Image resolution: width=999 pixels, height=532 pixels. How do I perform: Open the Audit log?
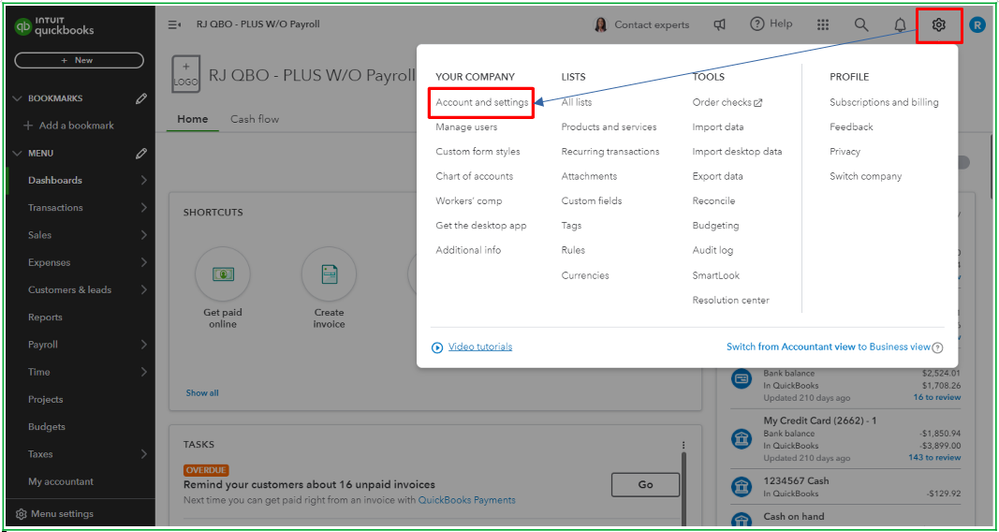coord(713,250)
